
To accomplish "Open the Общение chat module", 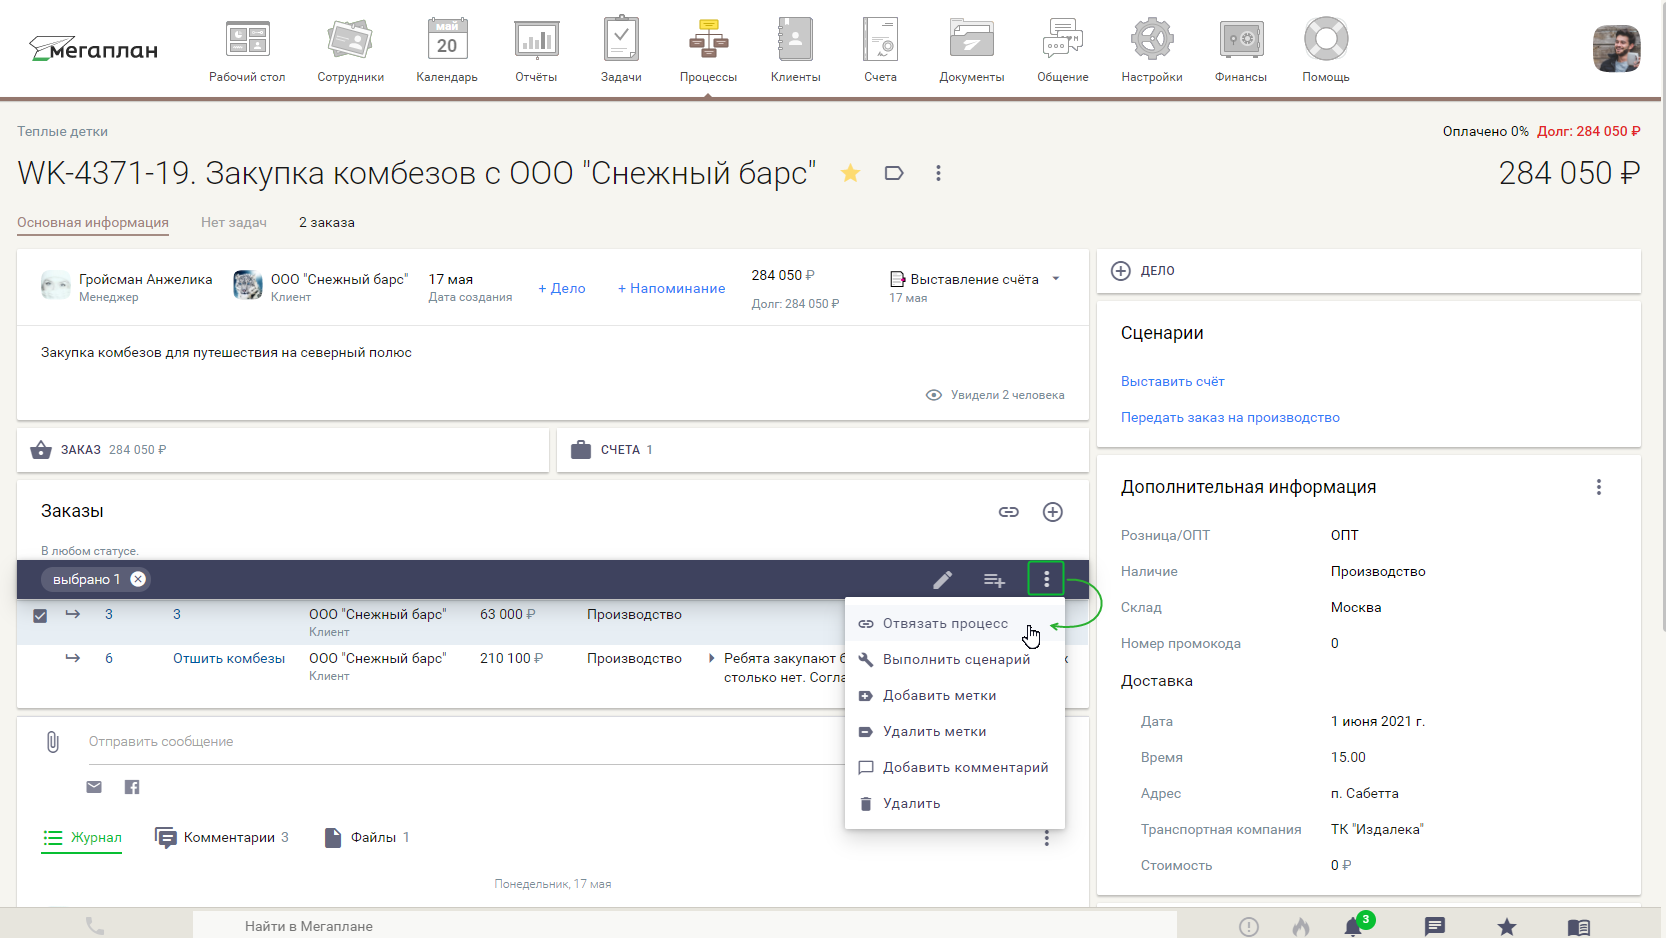I will 1062,50.
